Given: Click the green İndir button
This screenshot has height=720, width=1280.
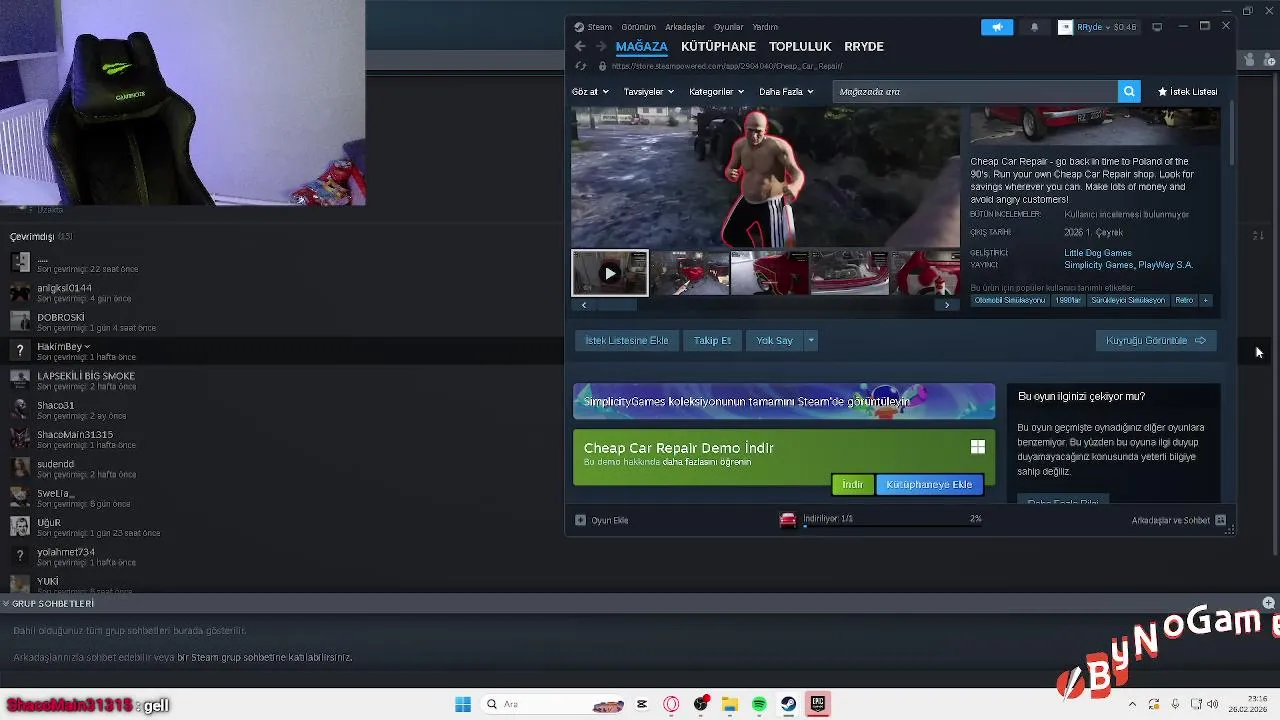Looking at the screenshot, I should click(x=852, y=485).
